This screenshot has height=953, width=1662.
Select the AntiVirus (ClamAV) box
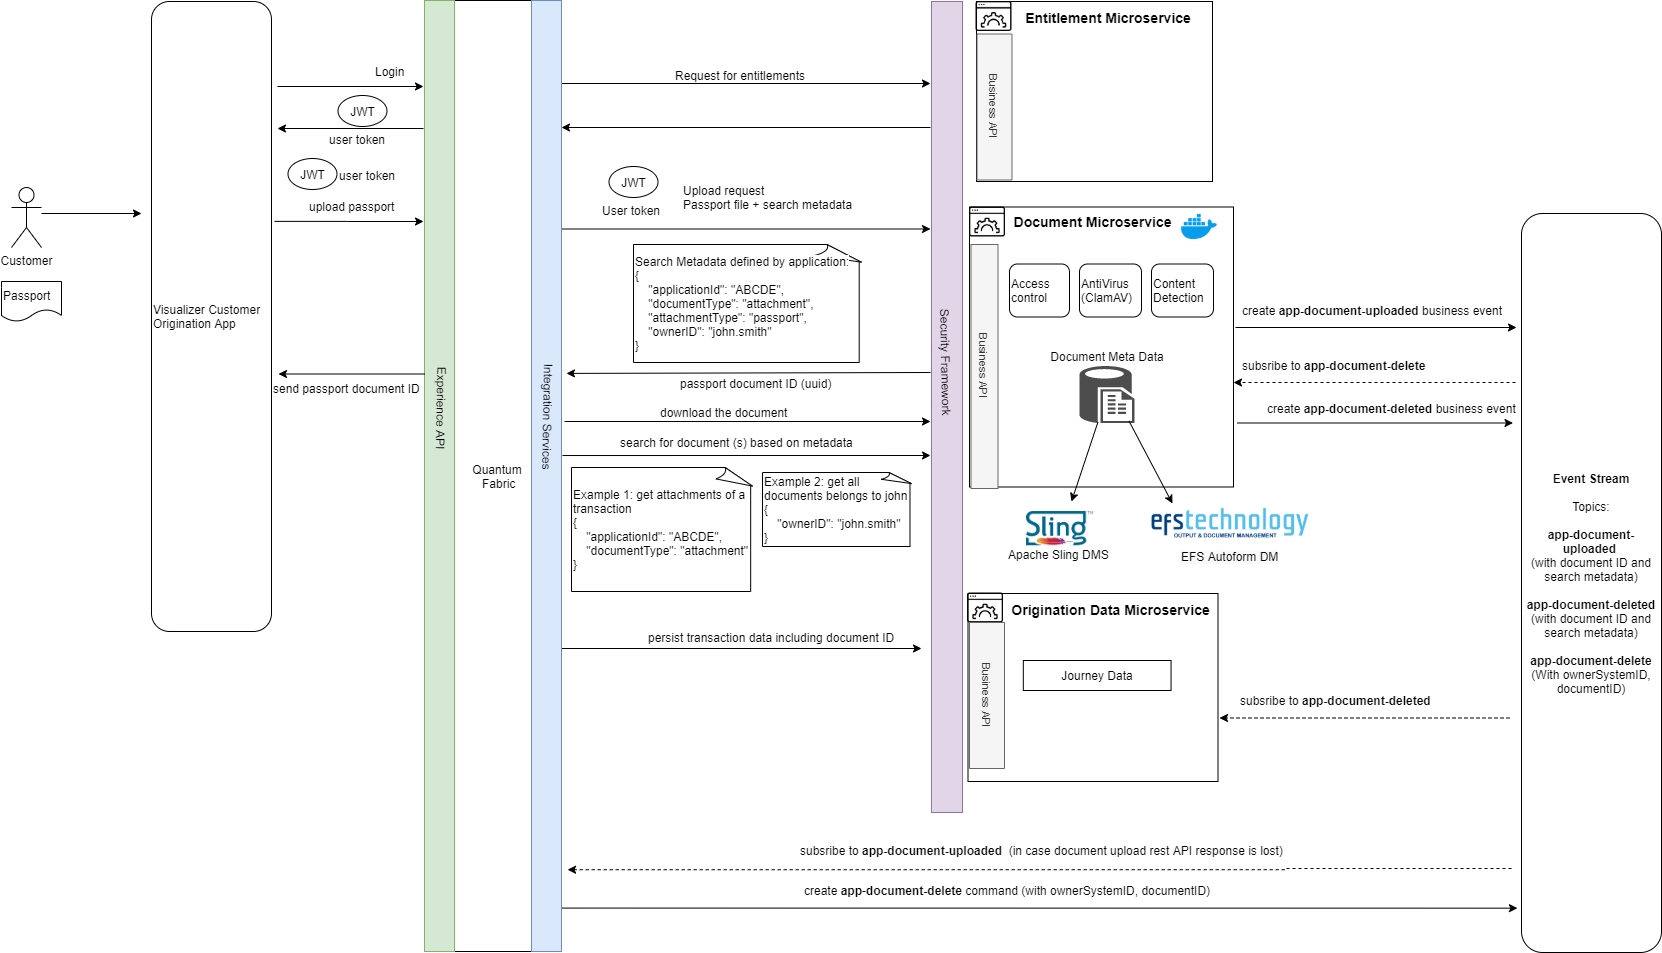coord(1110,291)
